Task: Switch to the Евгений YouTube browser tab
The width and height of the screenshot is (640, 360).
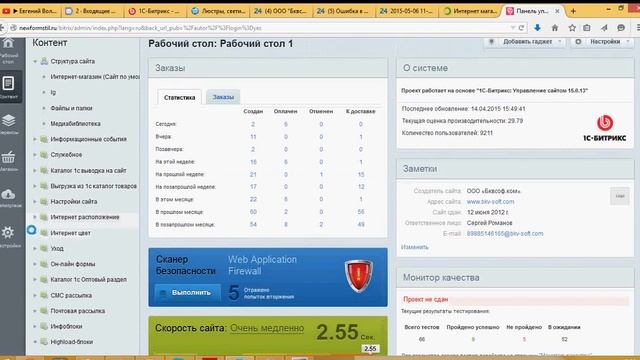Action: (29, 11)
